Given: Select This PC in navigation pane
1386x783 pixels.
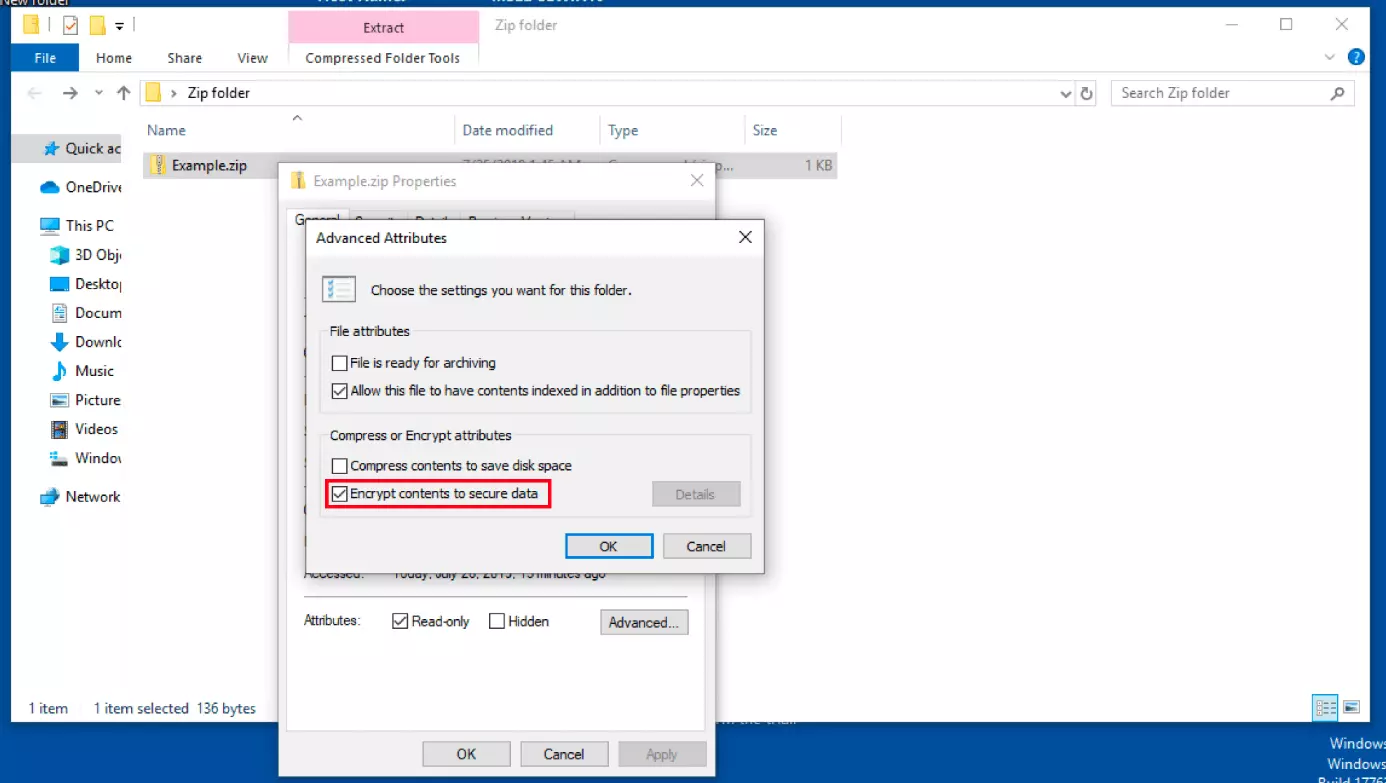Looking at the screenshot, I should [77, 226].
